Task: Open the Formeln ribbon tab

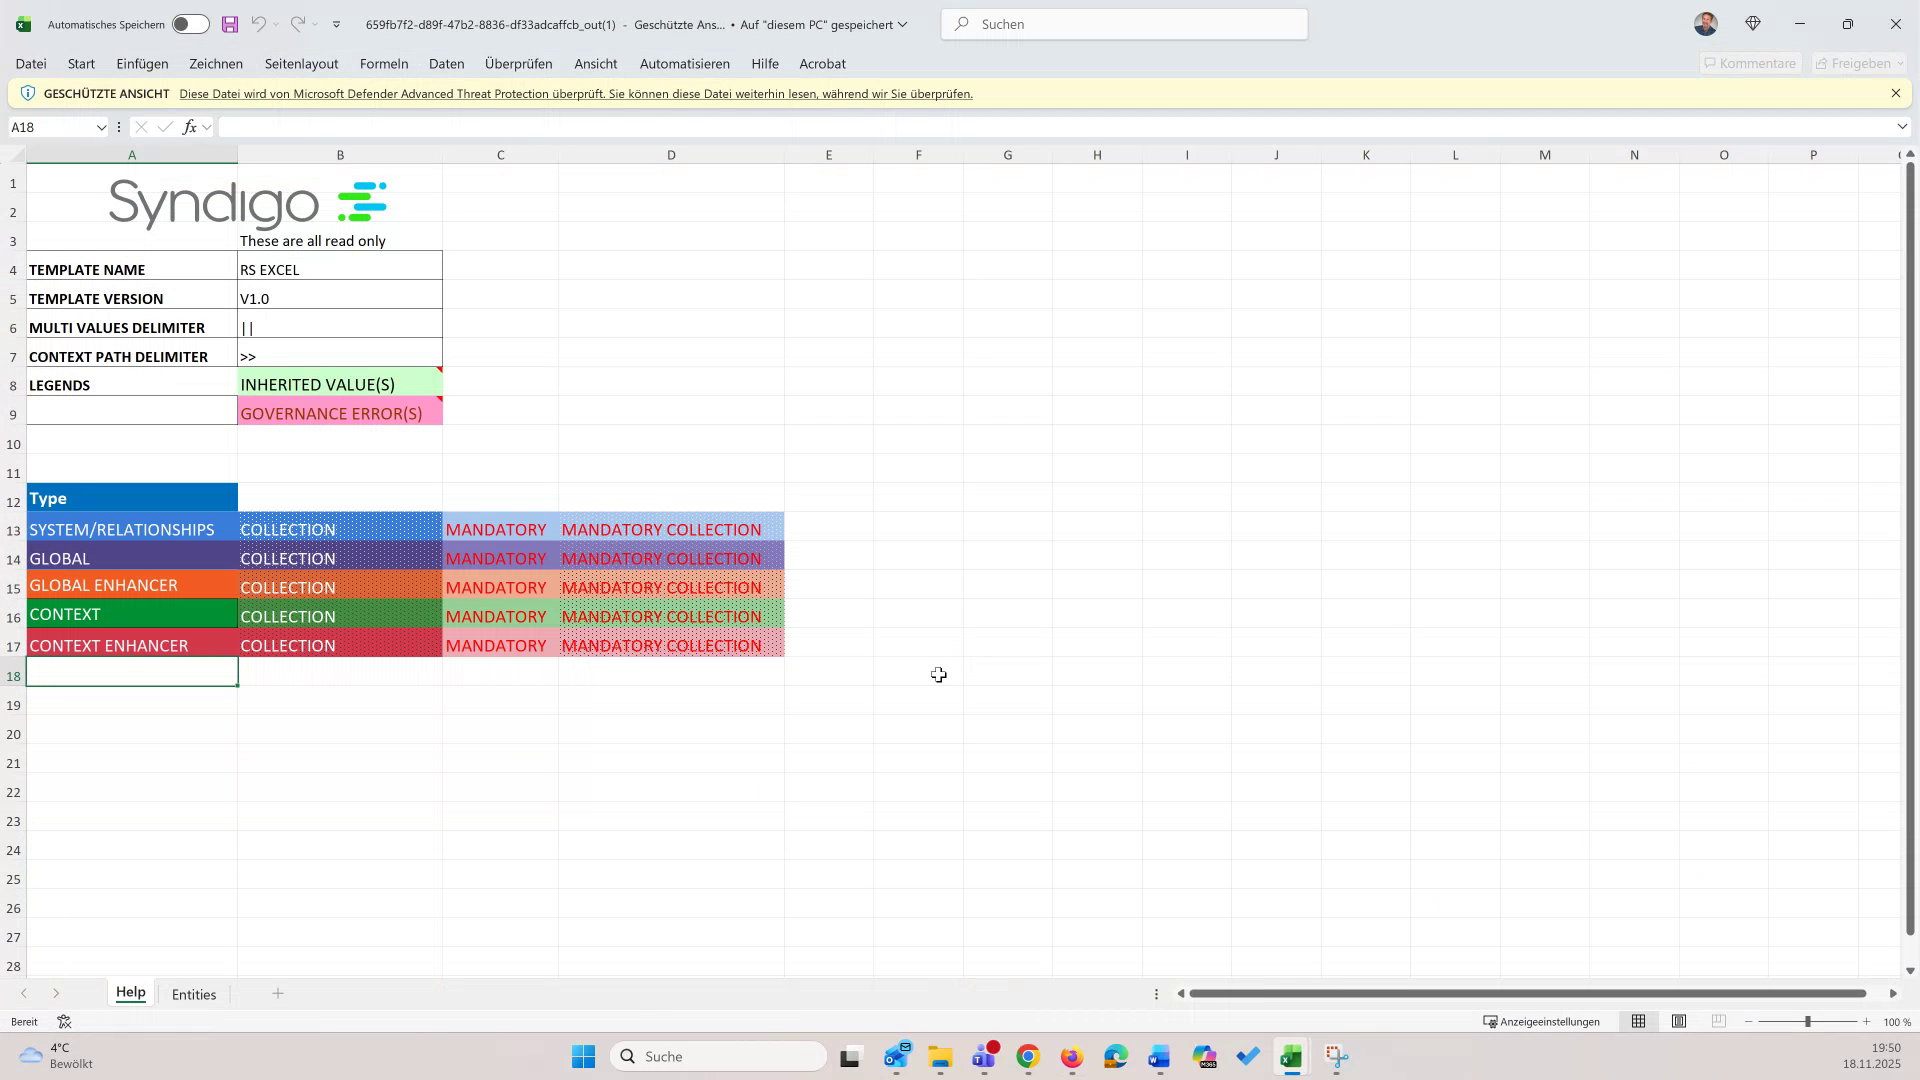Action: pos(384,63)
